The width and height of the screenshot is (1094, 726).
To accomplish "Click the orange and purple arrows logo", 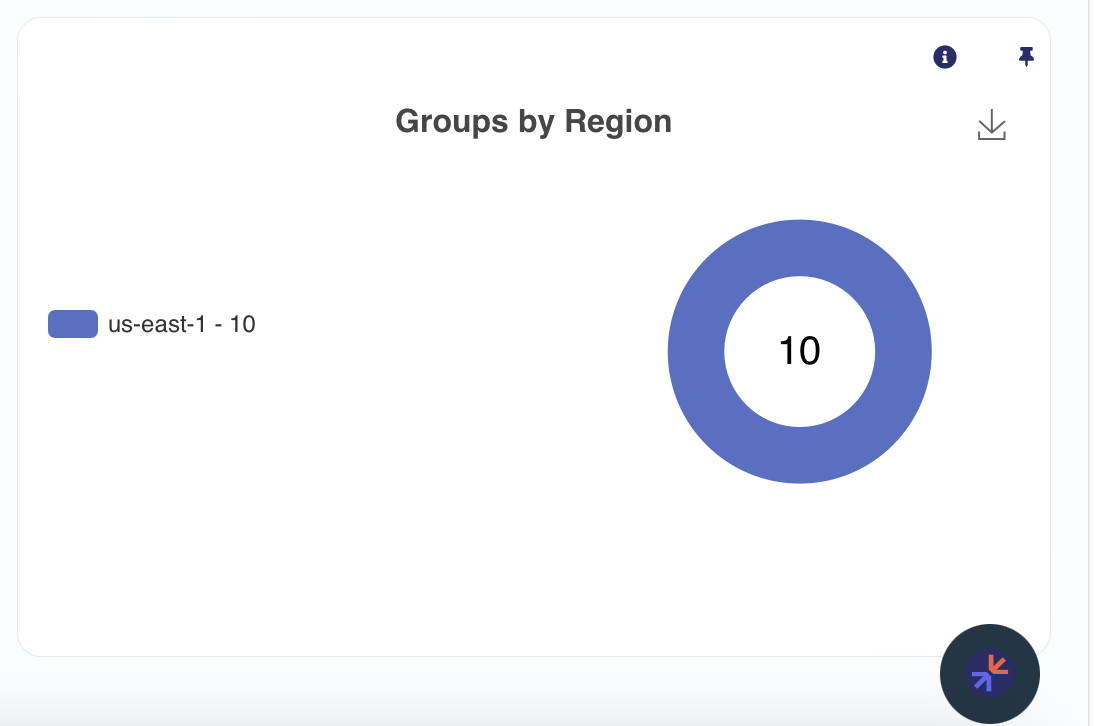I will [990, 674].
